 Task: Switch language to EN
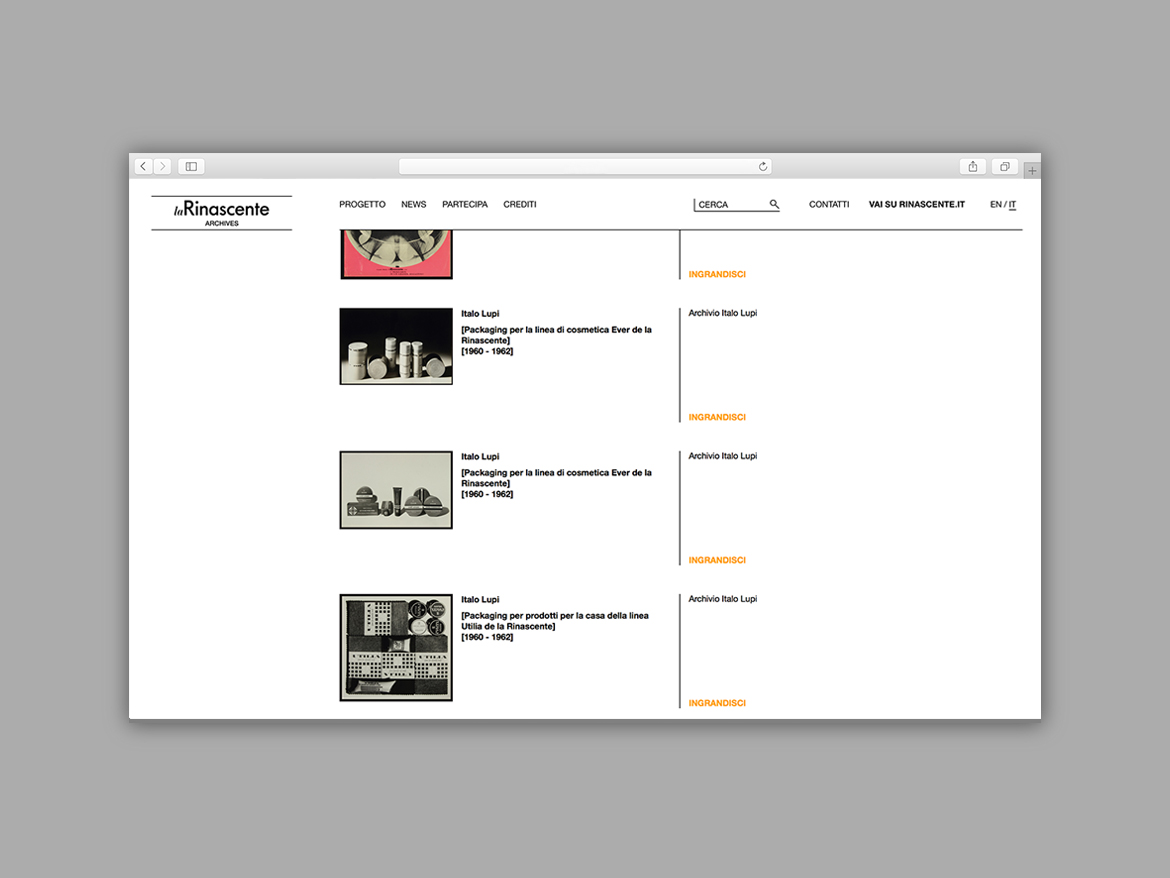(x=995, y=204)
